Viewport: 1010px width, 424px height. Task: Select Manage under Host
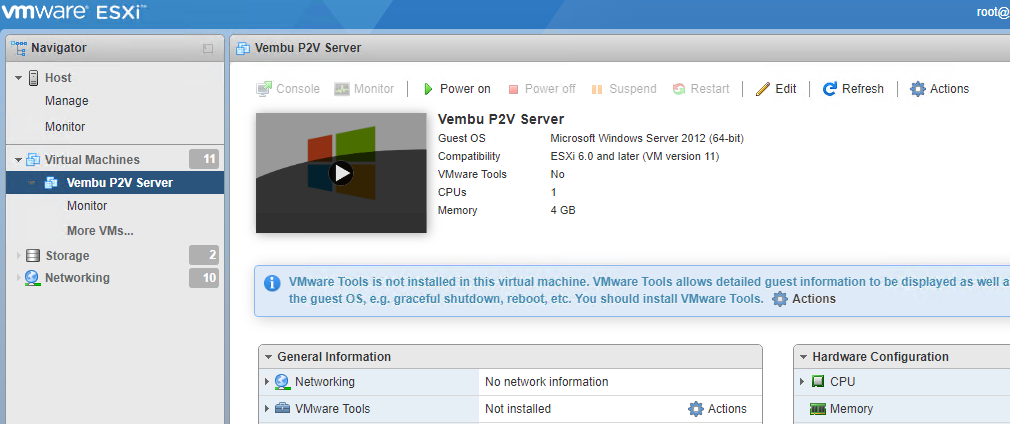67,101
